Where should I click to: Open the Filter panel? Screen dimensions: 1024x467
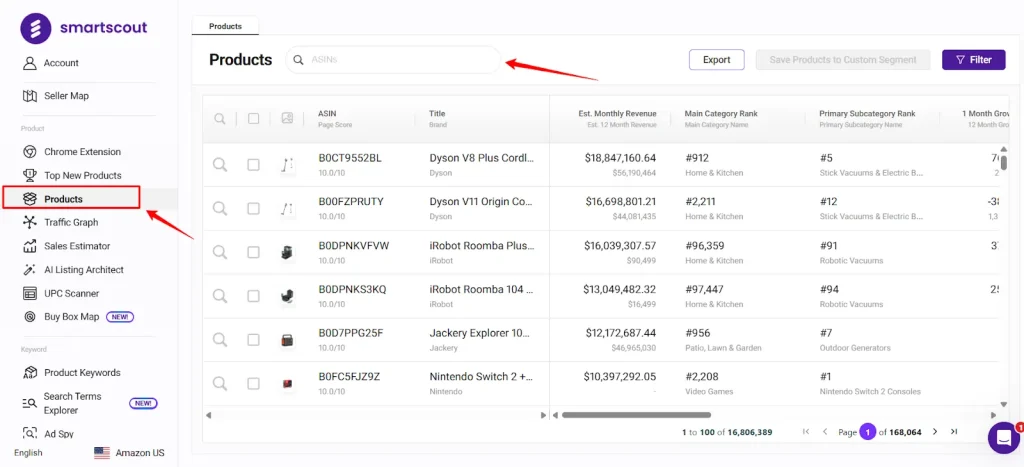click(974, 59)
